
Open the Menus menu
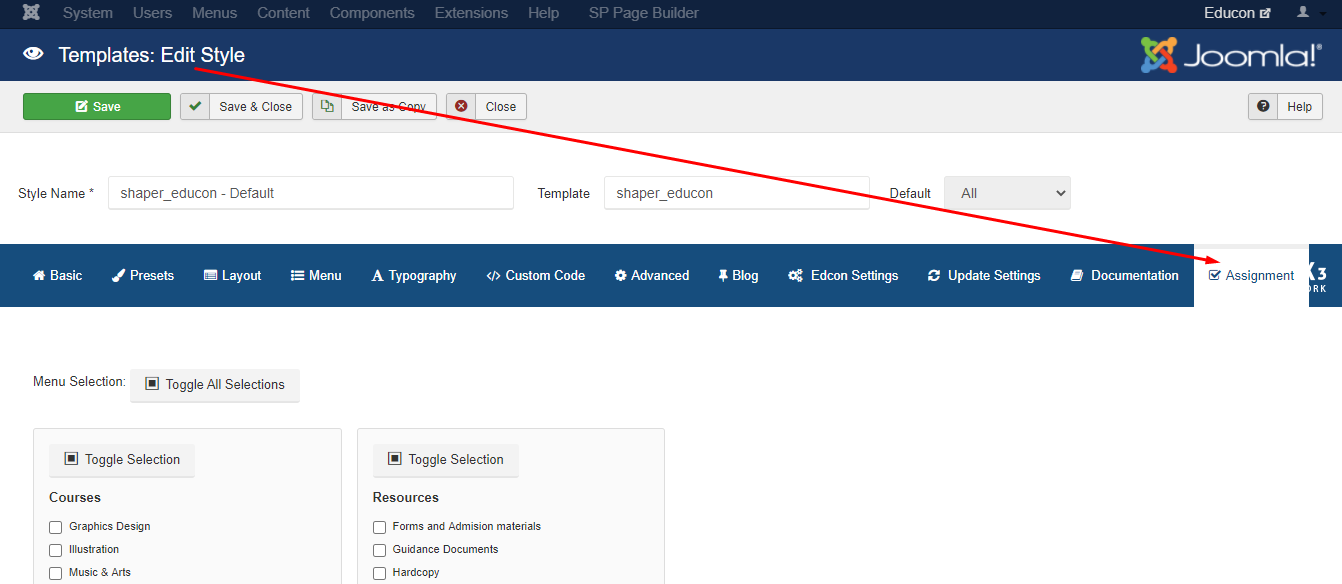(215, 13)
